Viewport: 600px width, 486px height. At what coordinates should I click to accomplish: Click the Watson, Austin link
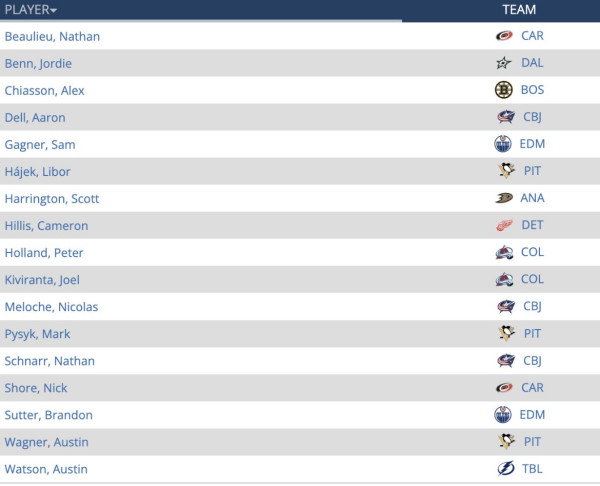coord(46,469)
